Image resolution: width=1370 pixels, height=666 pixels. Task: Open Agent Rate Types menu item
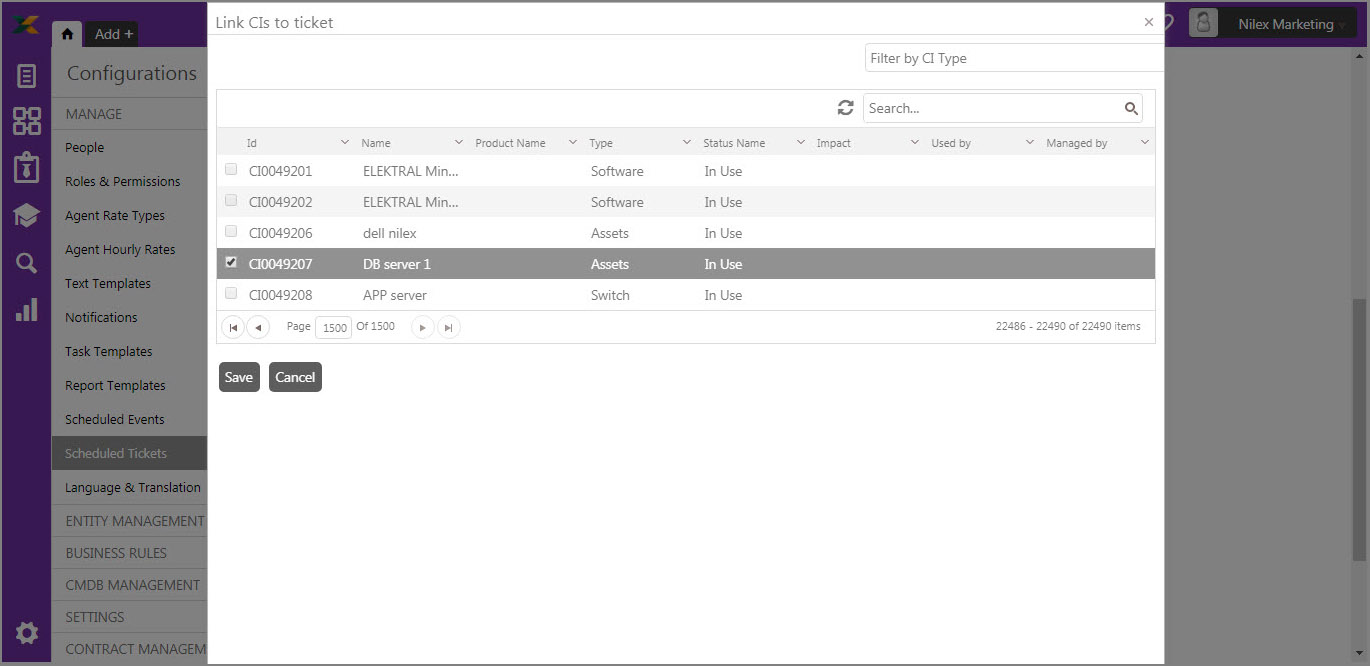(x=115, y=215)
